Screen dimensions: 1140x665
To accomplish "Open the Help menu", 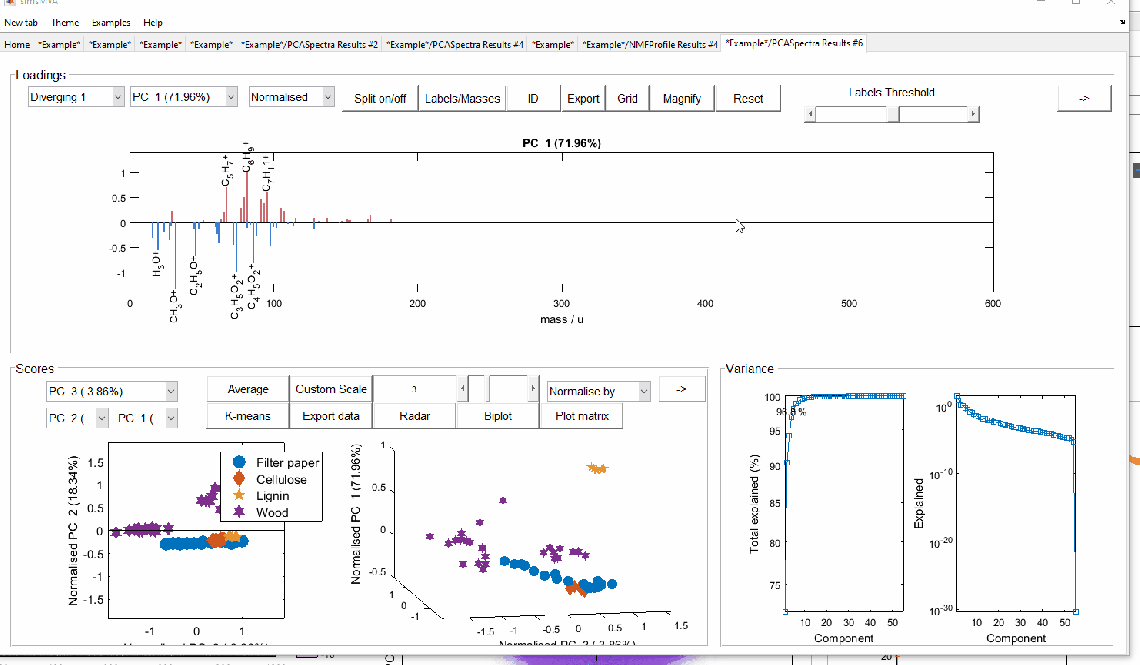I will pyautogui.click(x=153, y=22).
